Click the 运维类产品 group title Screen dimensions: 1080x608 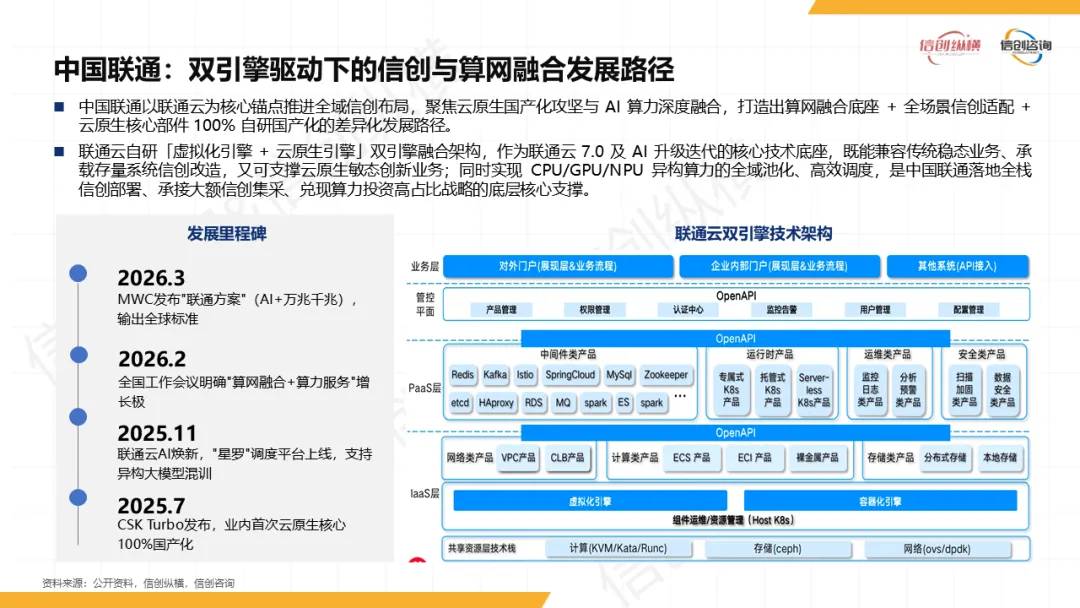[887, 355]
